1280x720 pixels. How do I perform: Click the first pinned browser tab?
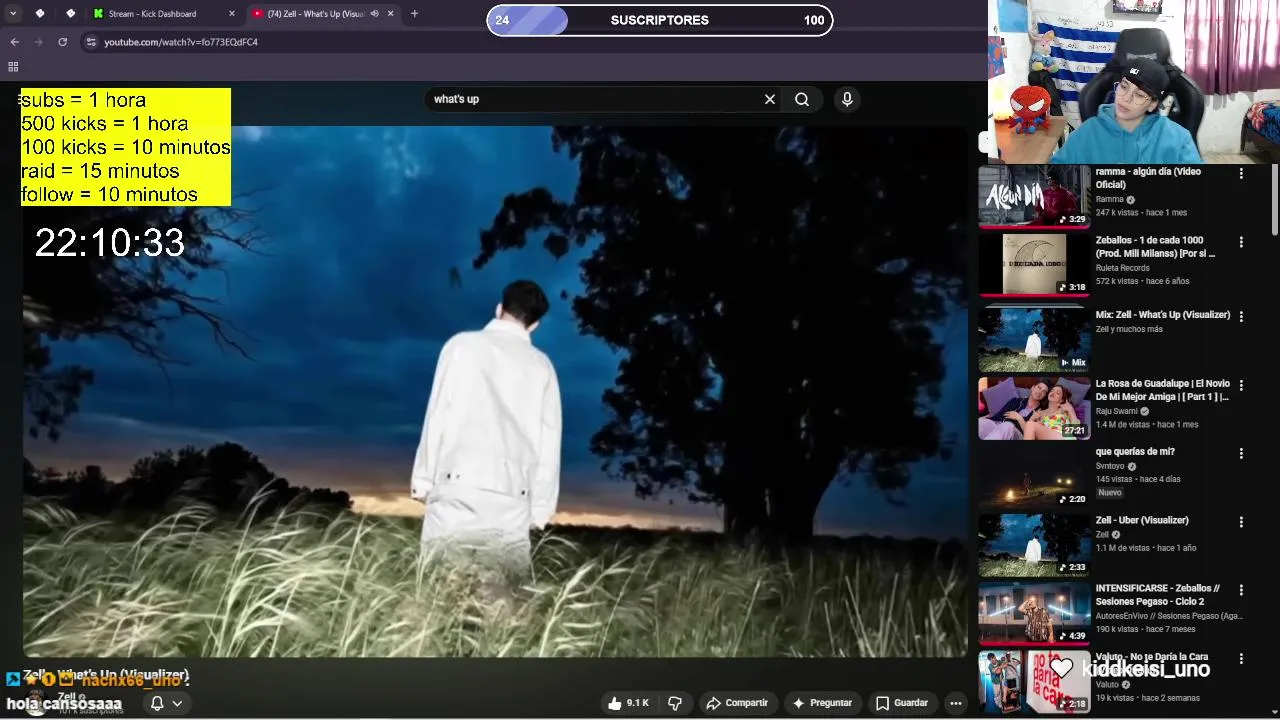coord(40,14)
